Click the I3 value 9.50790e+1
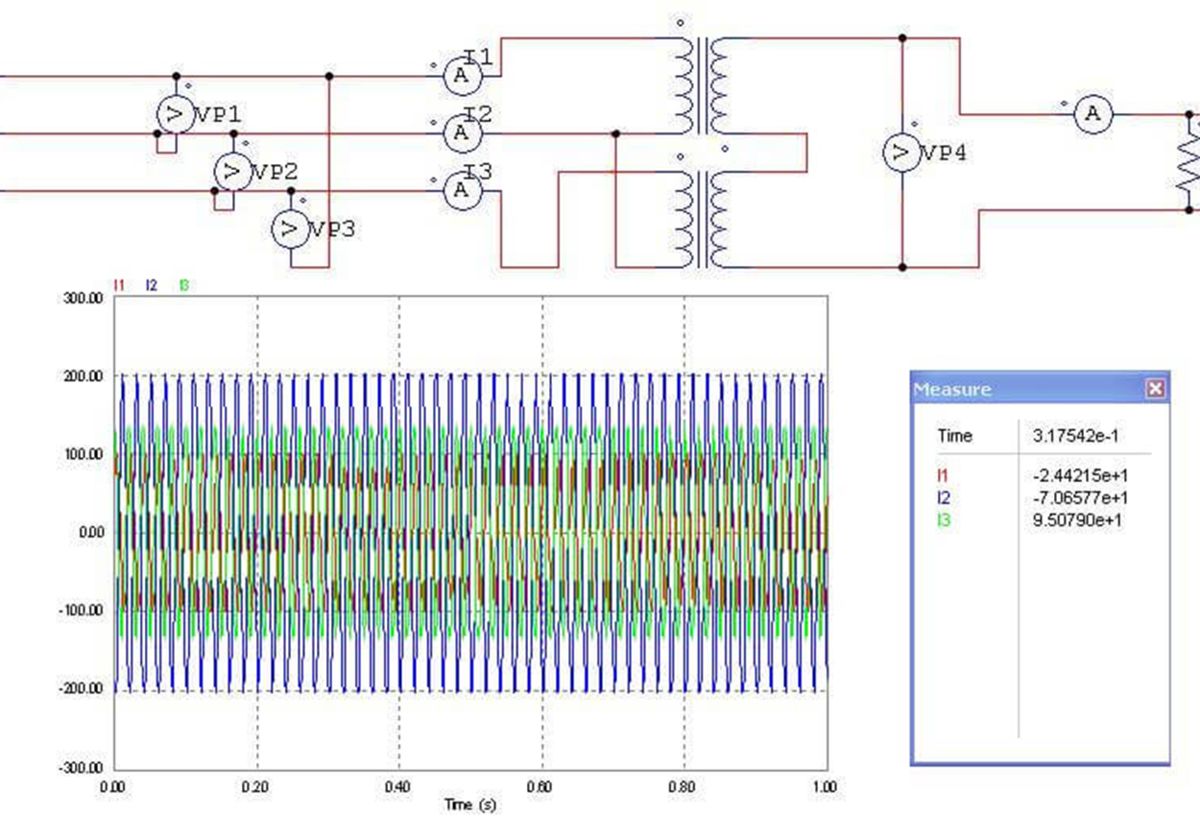Viewport: 1200px width, 816px height. [x=1077, y=520]
